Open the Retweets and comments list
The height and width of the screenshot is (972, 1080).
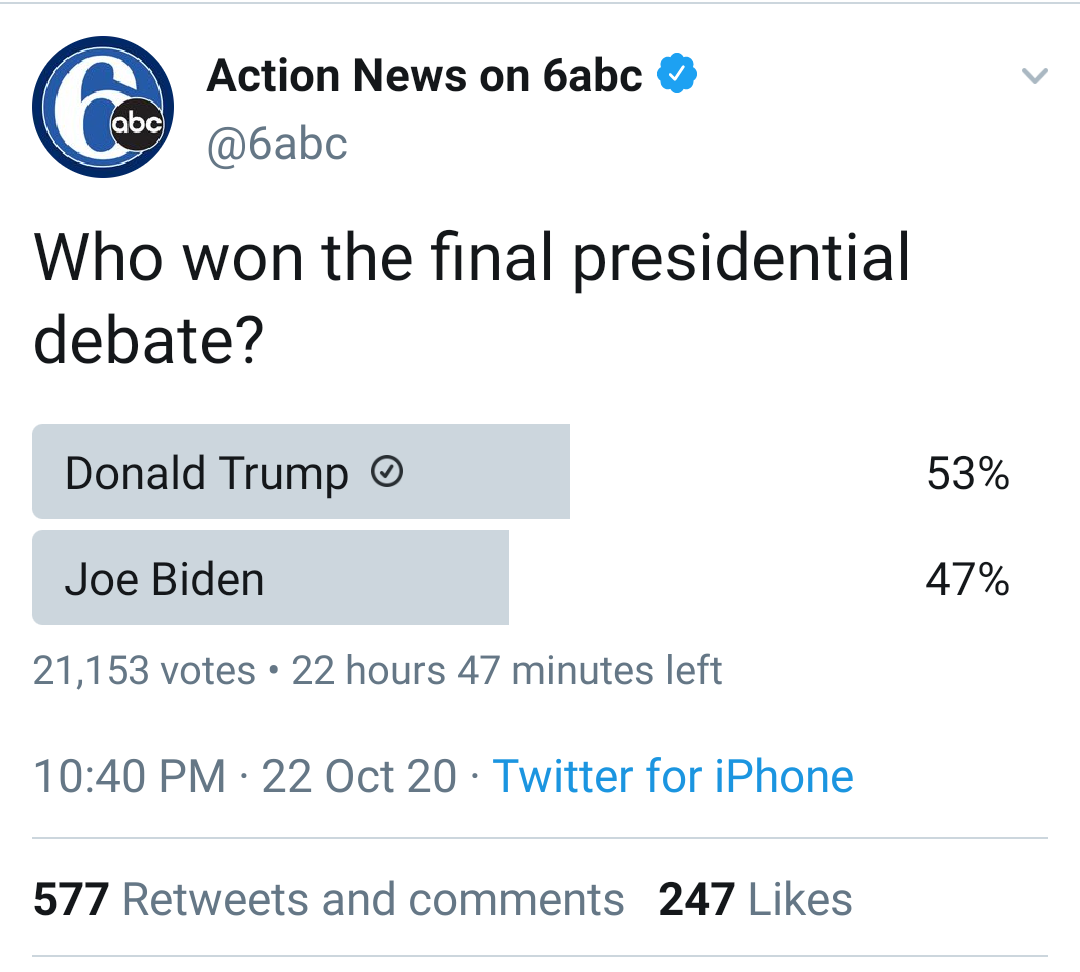click(373, 899)
